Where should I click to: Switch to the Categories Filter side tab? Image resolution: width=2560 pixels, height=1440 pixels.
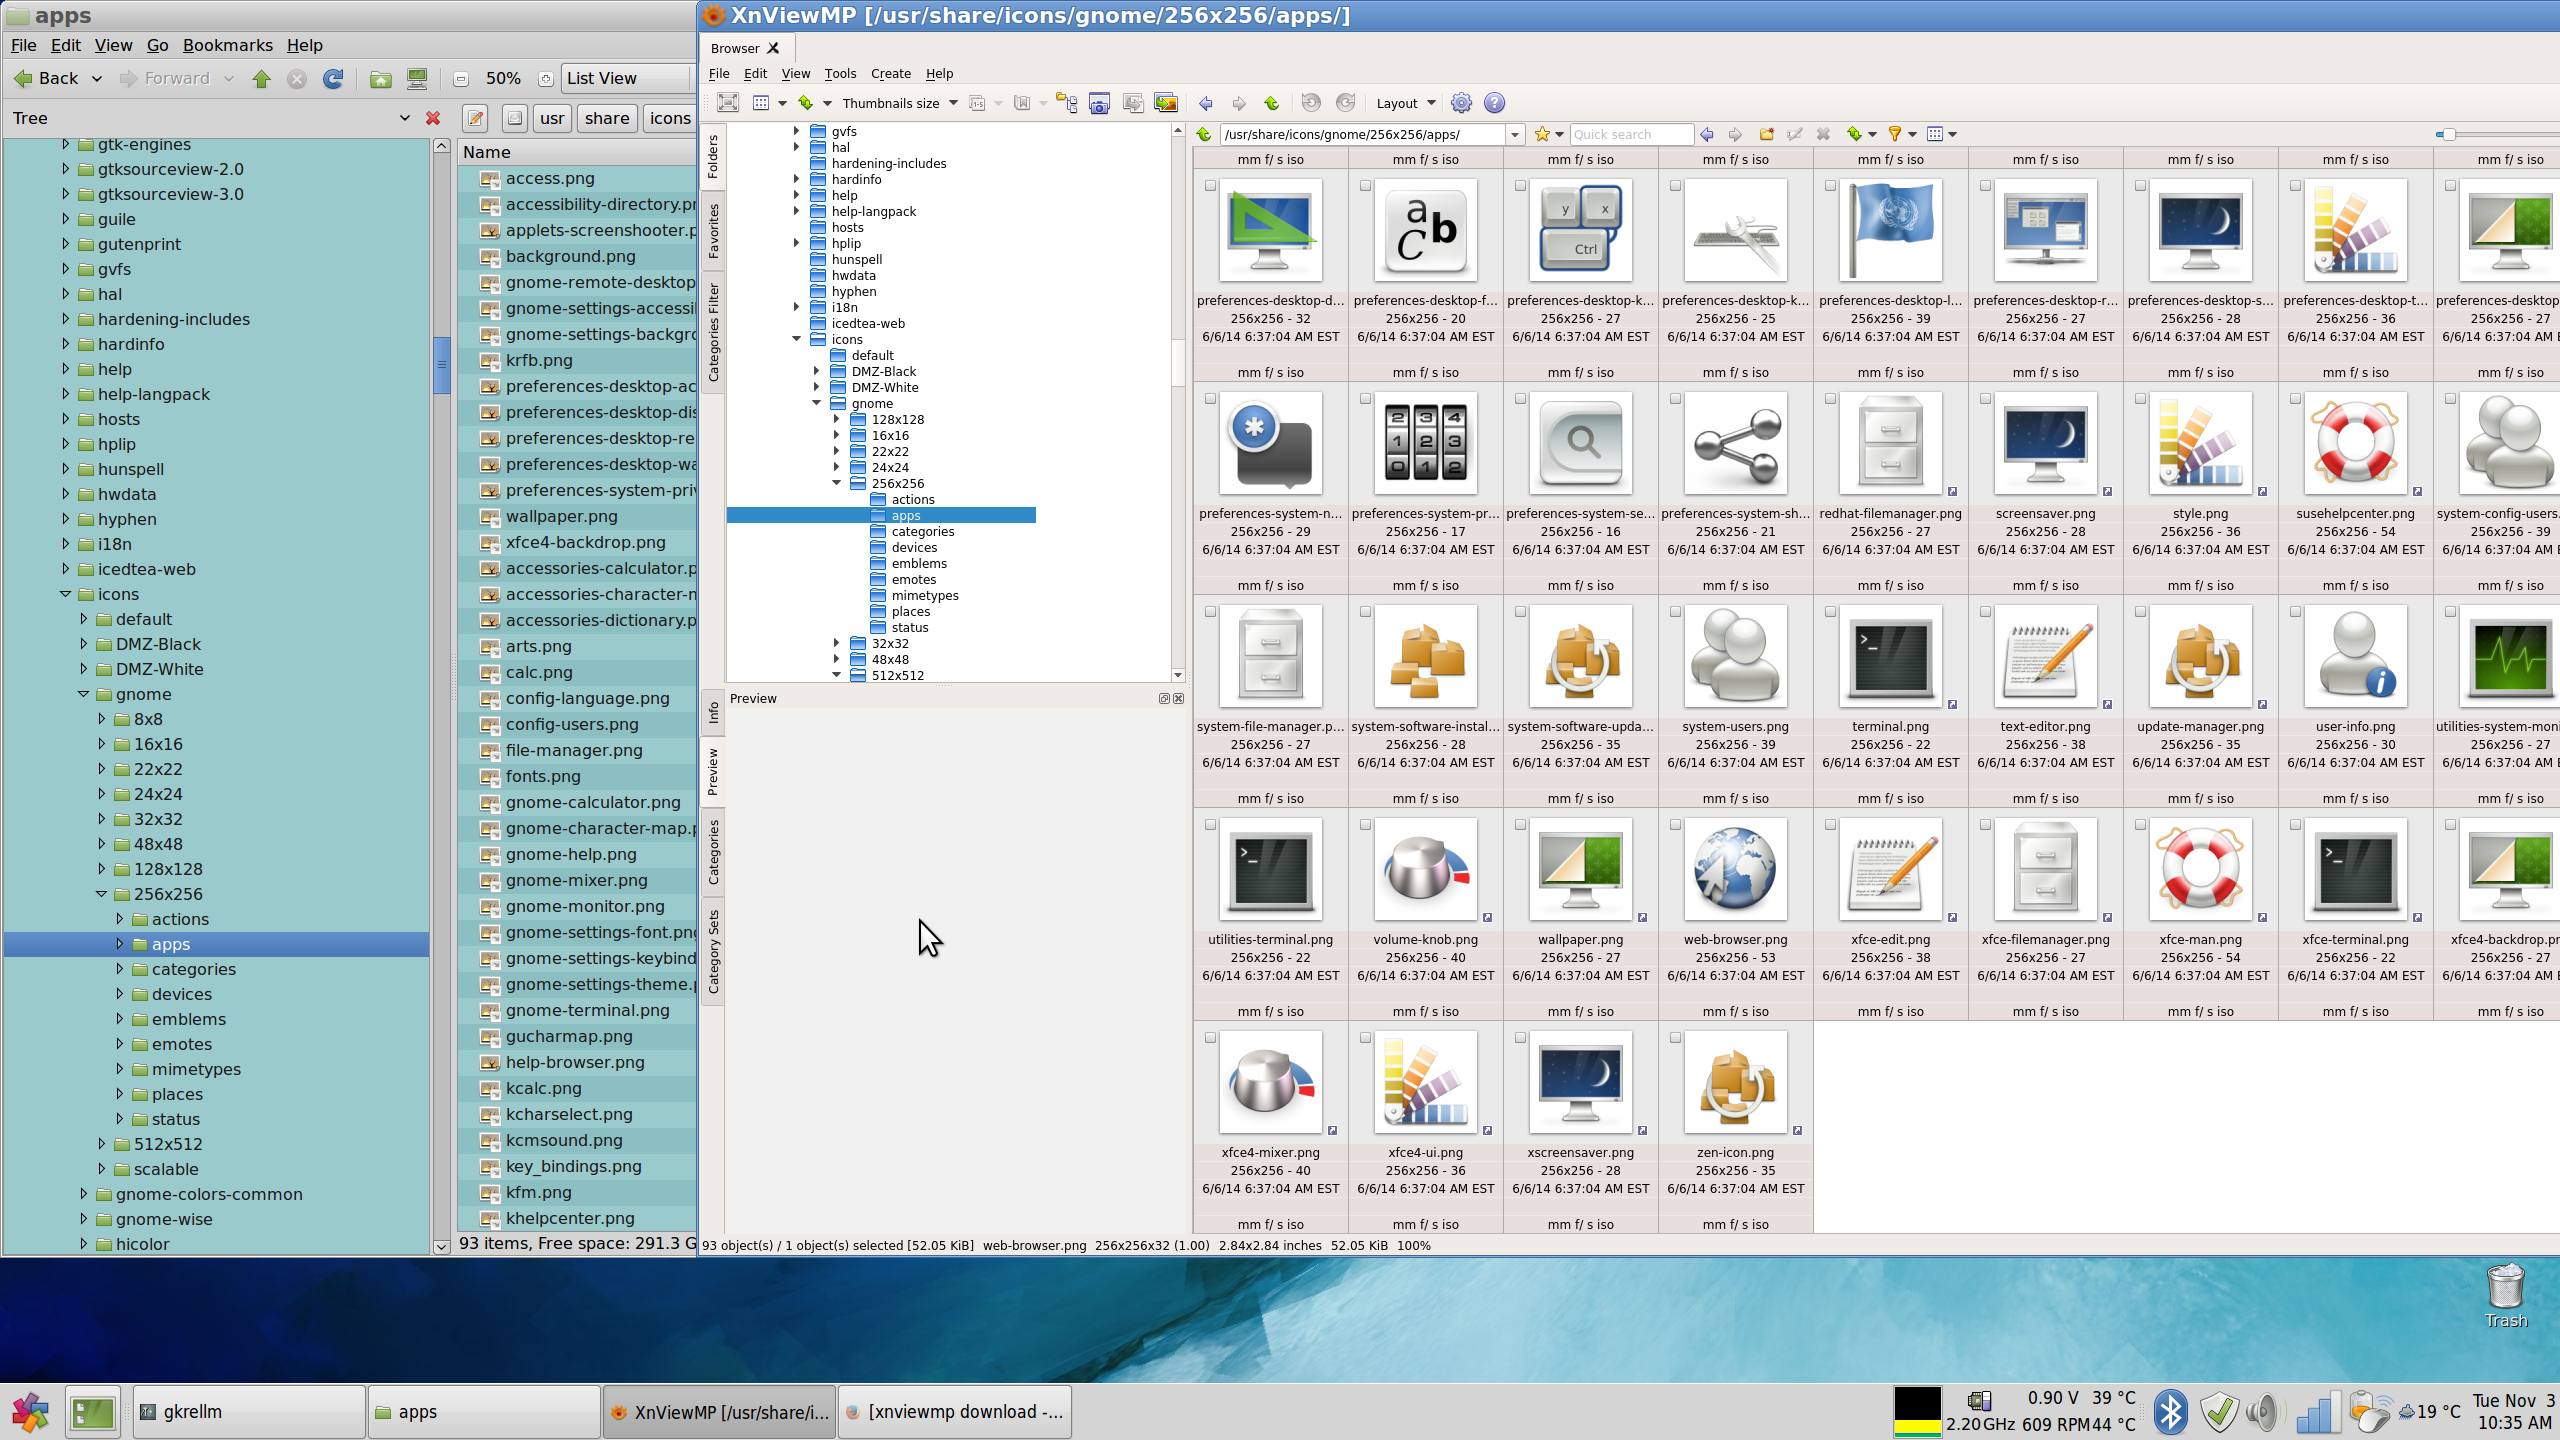pyautogui.click(x=714, y=332)
